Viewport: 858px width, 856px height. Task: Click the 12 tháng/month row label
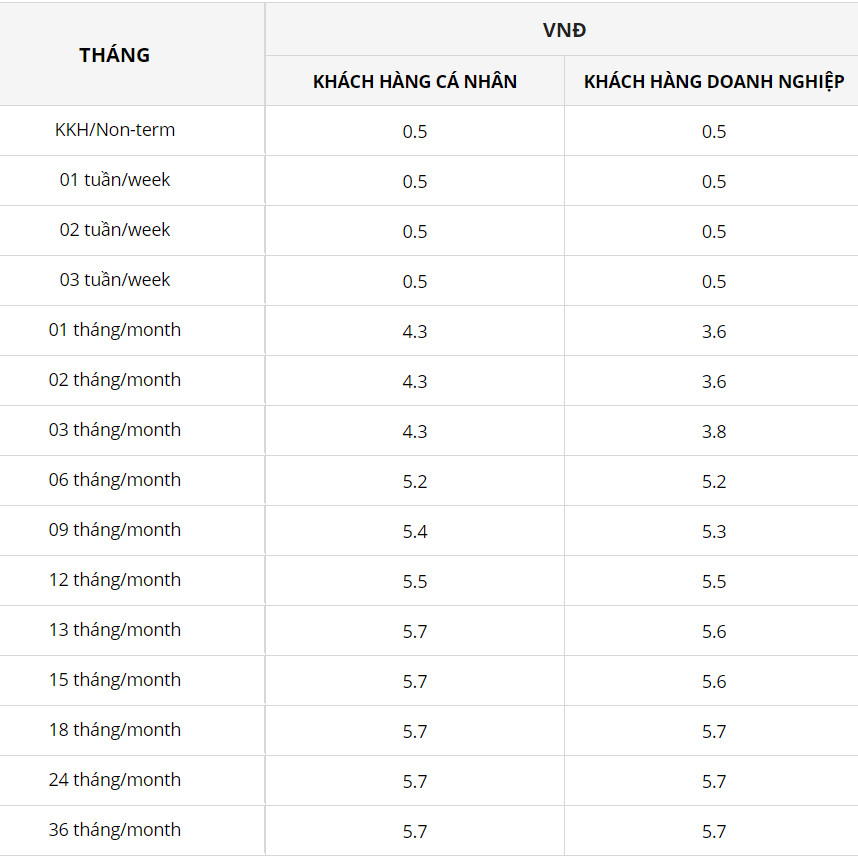pos(115,580)
